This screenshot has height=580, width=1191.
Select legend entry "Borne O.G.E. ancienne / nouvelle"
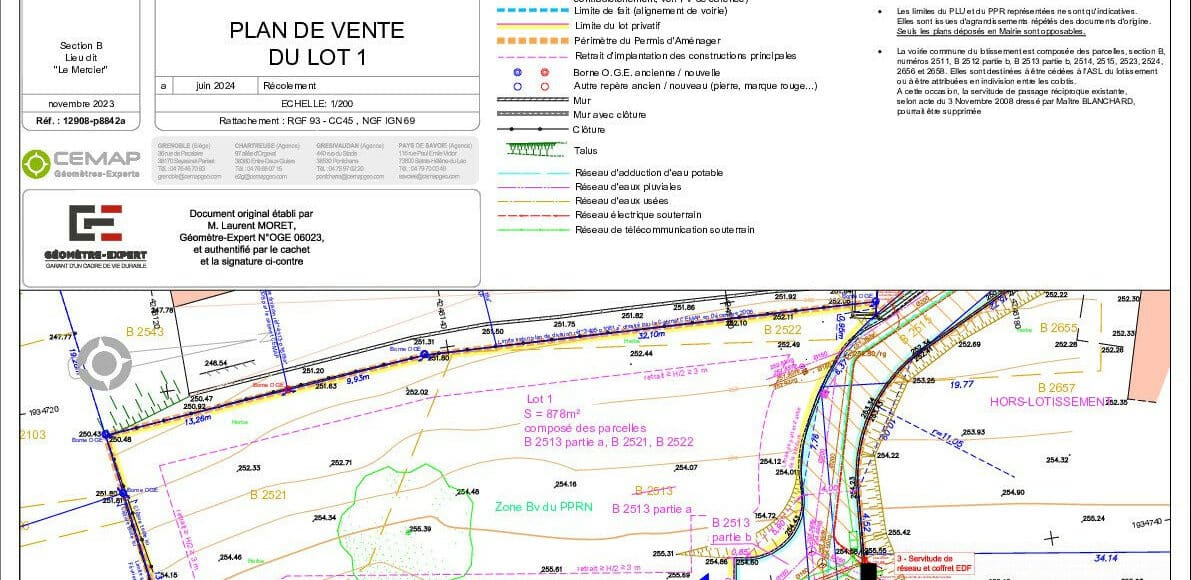[644, 72]
